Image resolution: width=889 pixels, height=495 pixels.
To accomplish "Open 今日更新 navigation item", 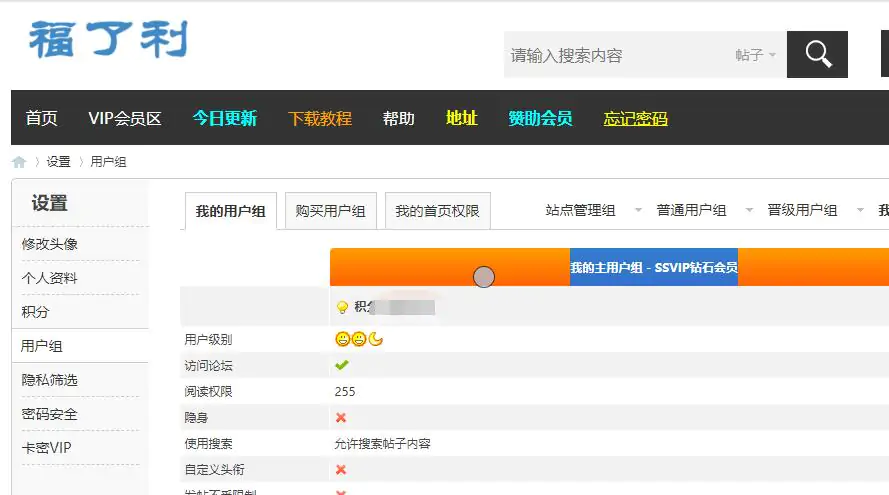I will 225,118.
